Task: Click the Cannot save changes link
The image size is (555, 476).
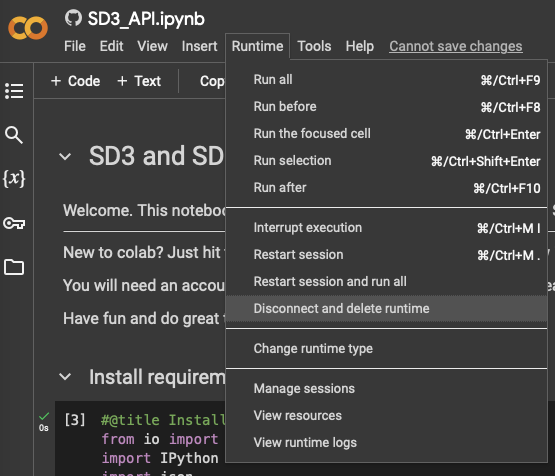Action: point(456,46)
